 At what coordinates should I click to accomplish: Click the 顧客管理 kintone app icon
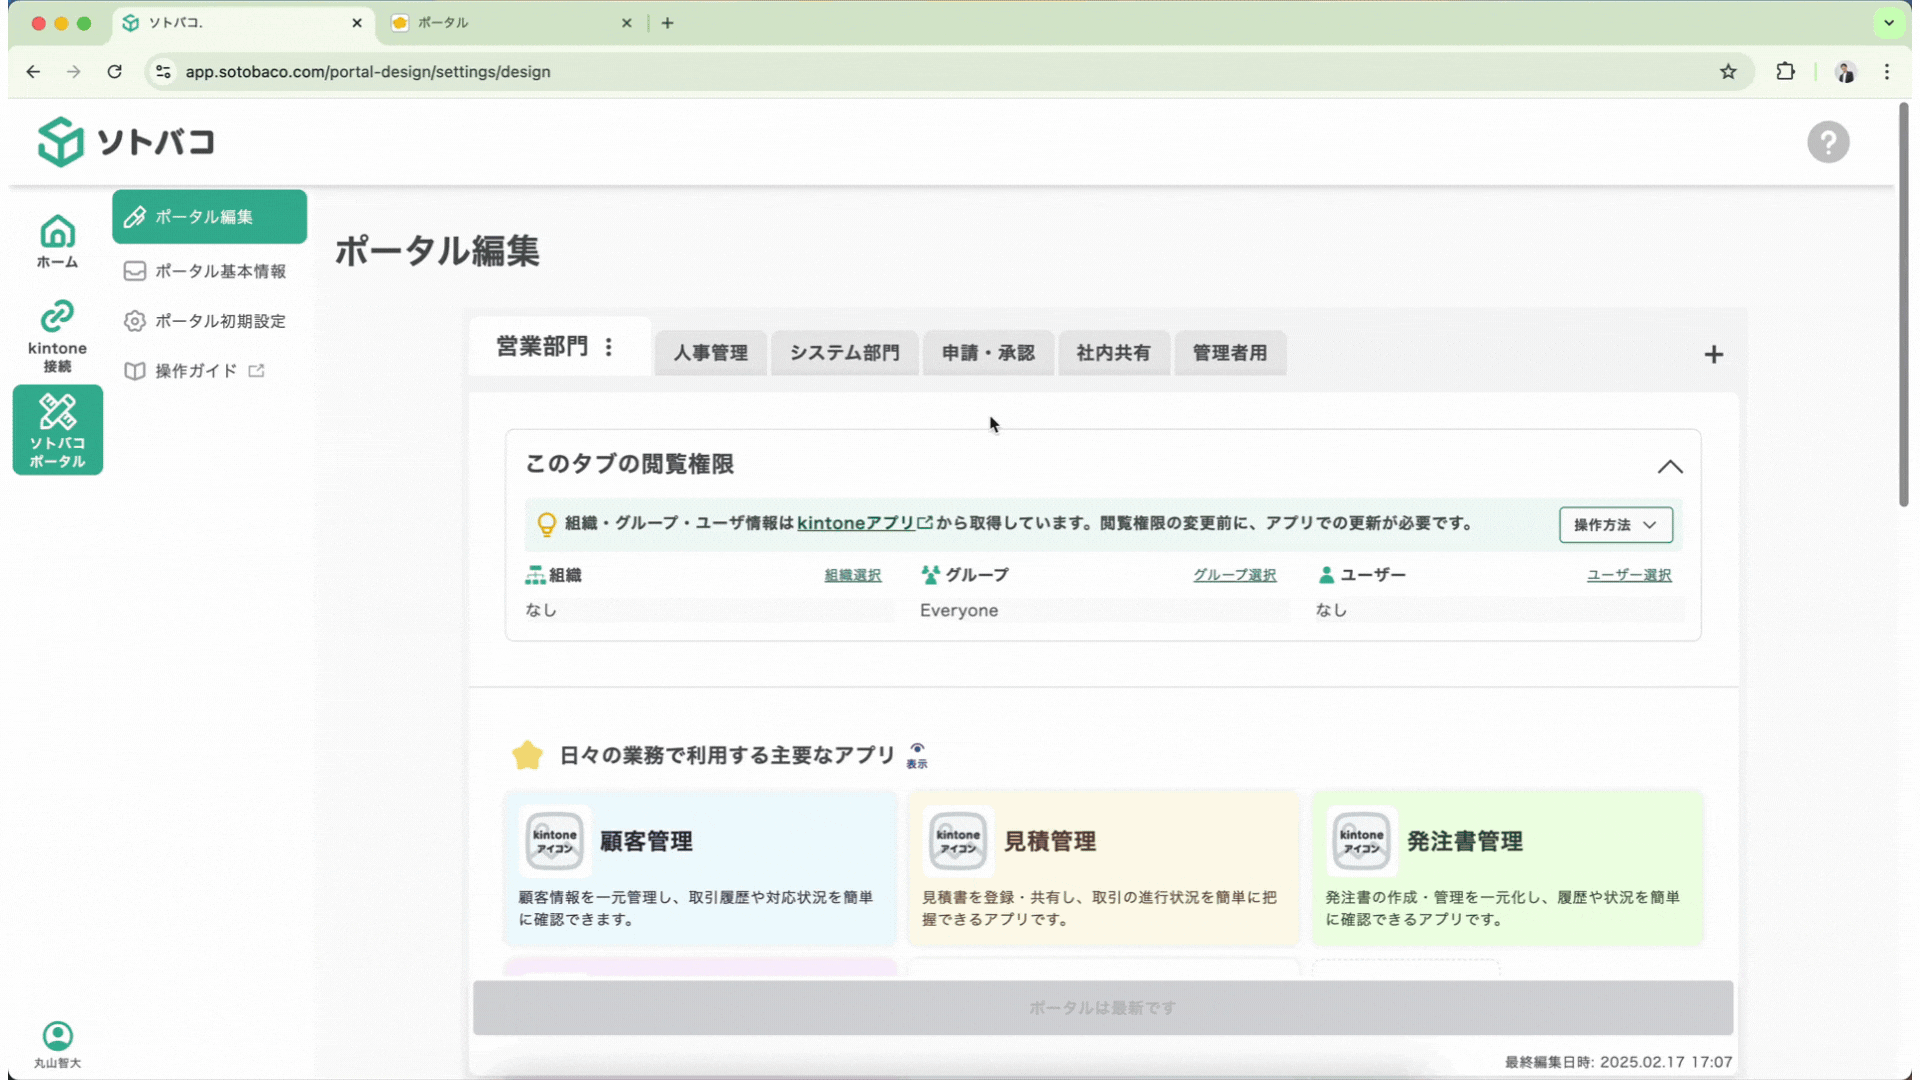(x=555, y=841)
